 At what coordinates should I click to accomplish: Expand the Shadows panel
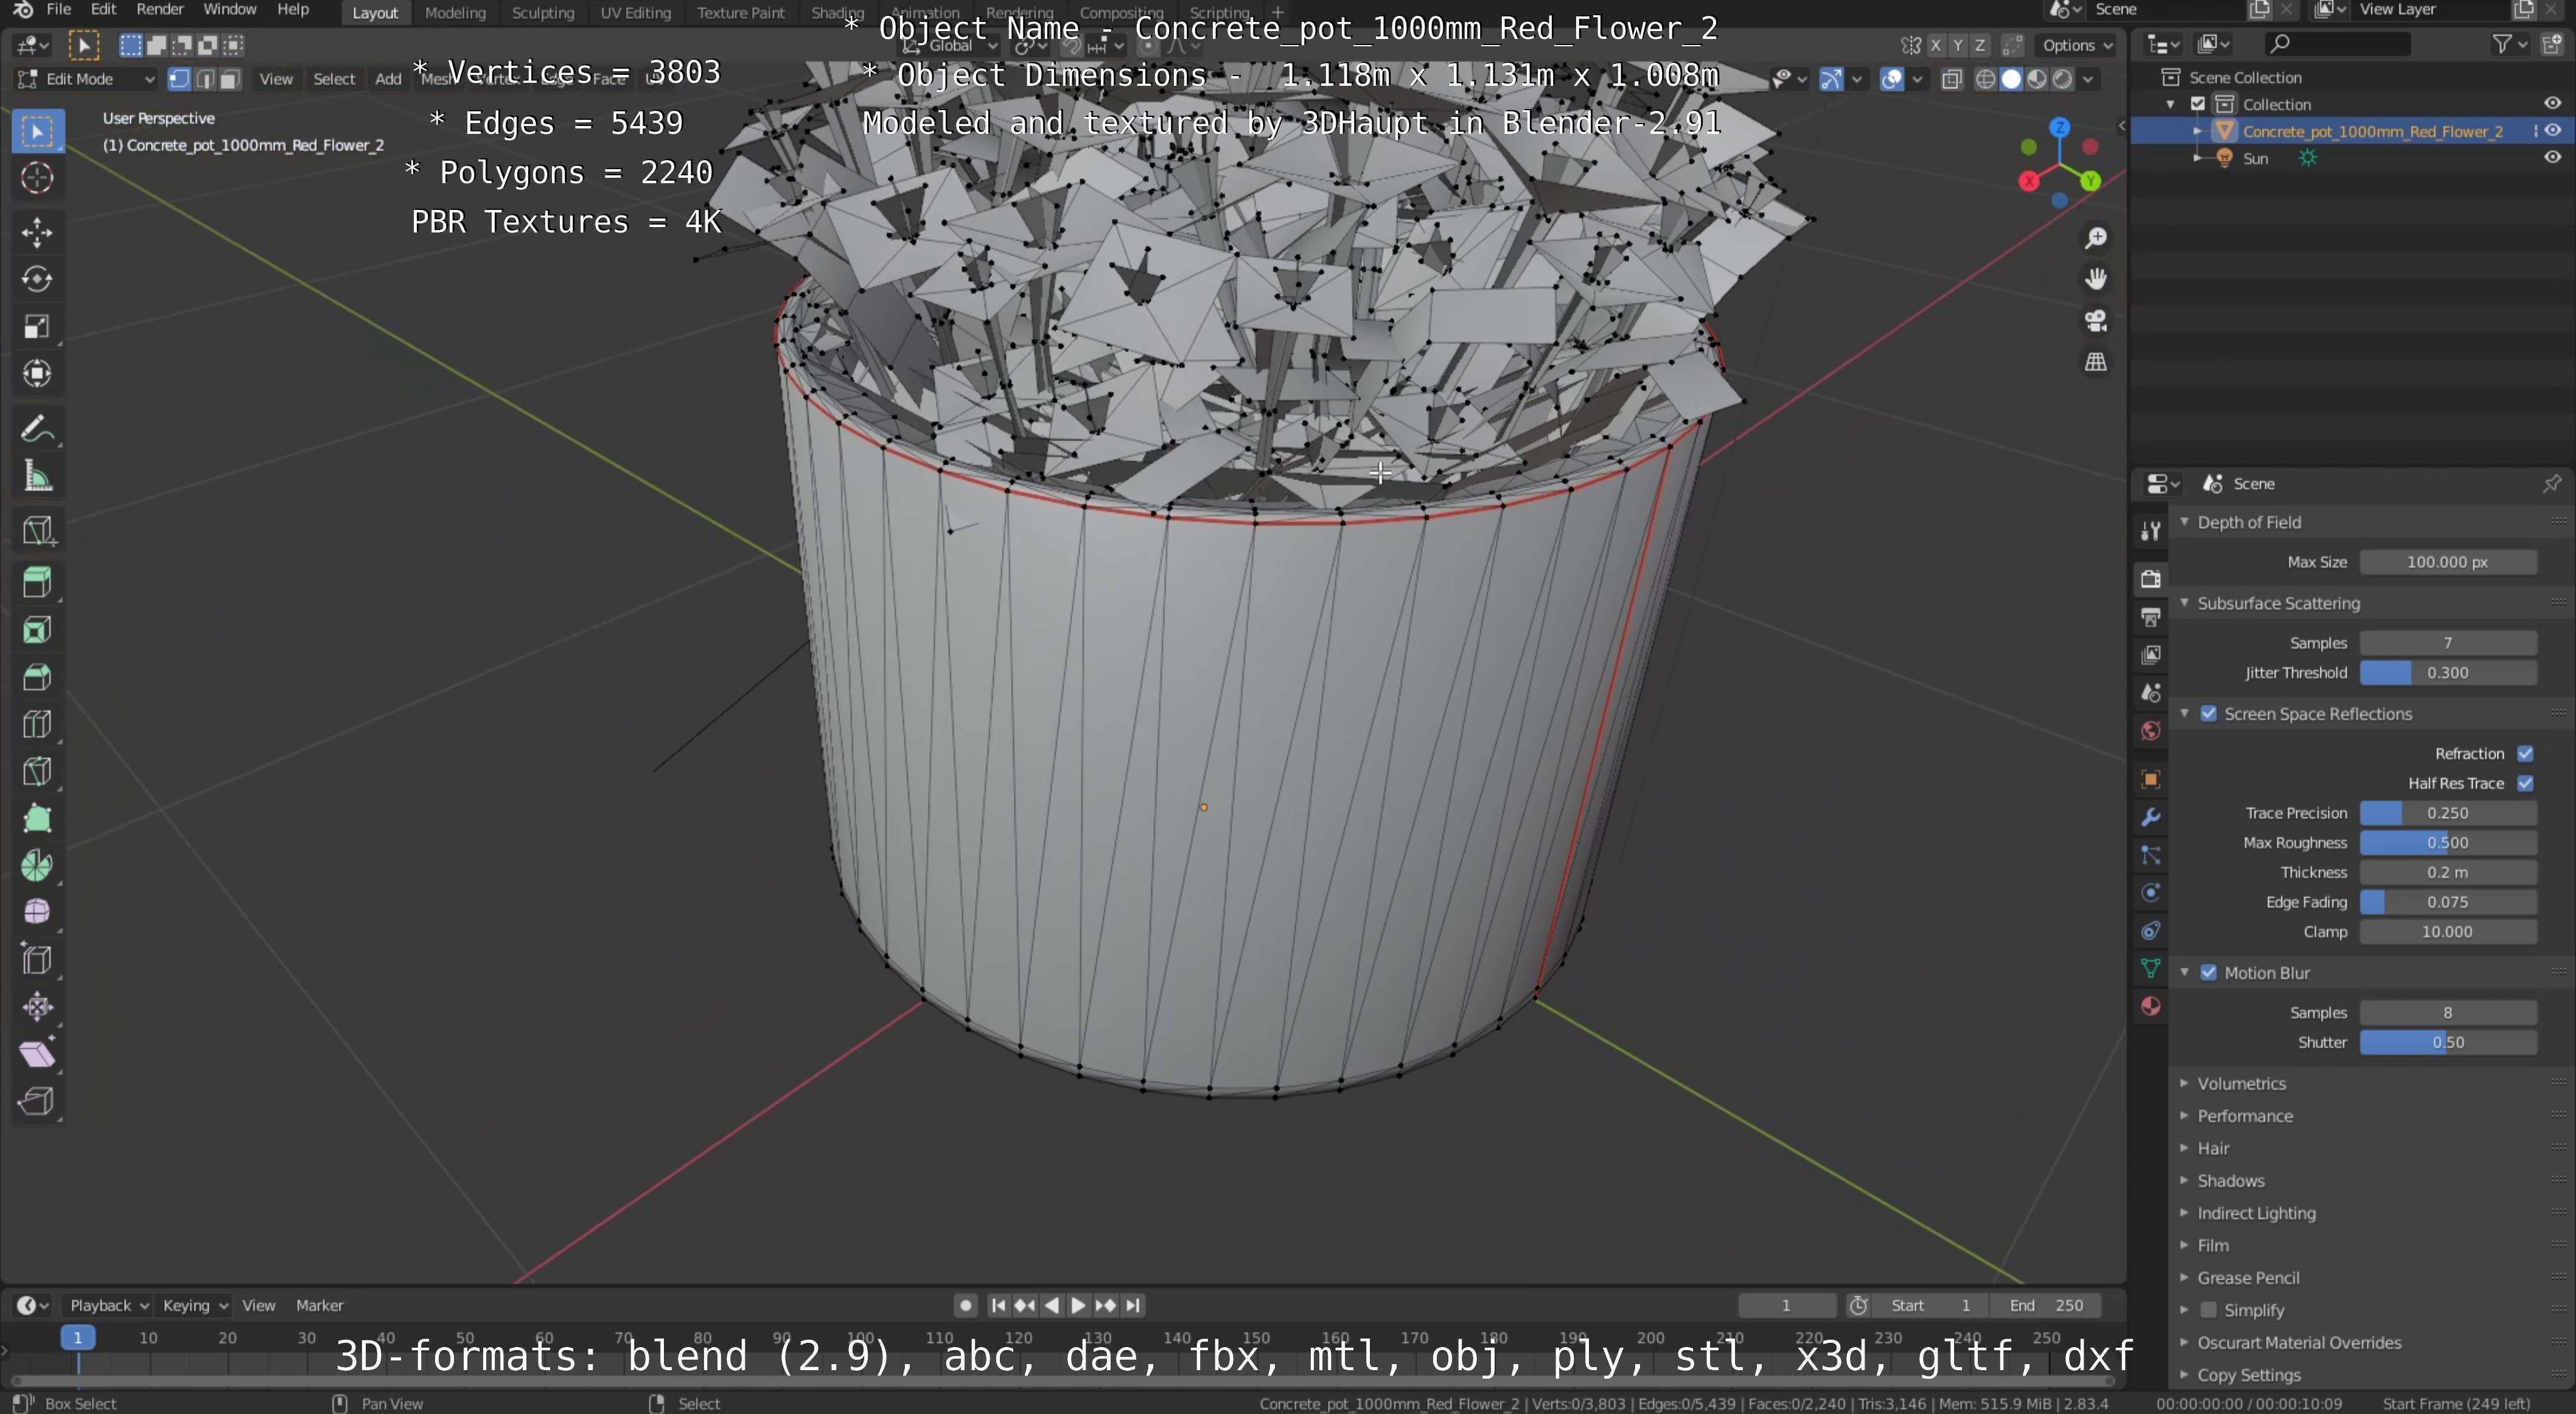point(2230,1181)
